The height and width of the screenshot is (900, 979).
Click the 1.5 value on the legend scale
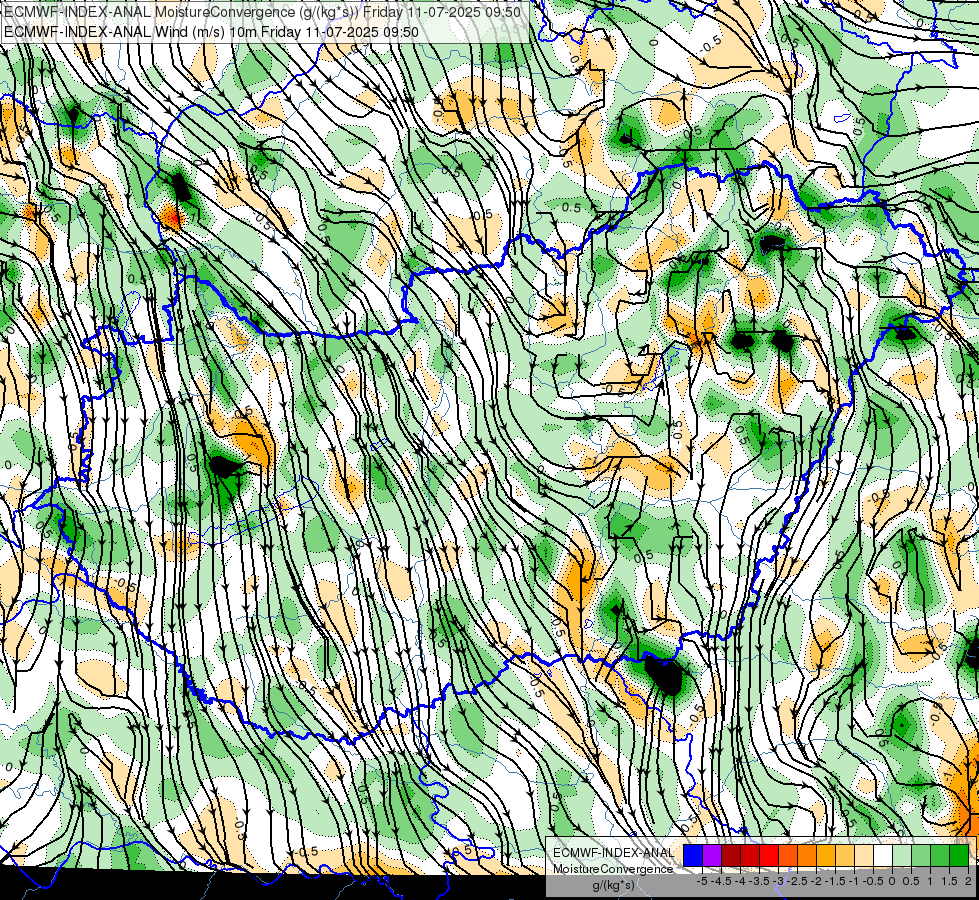949,881
